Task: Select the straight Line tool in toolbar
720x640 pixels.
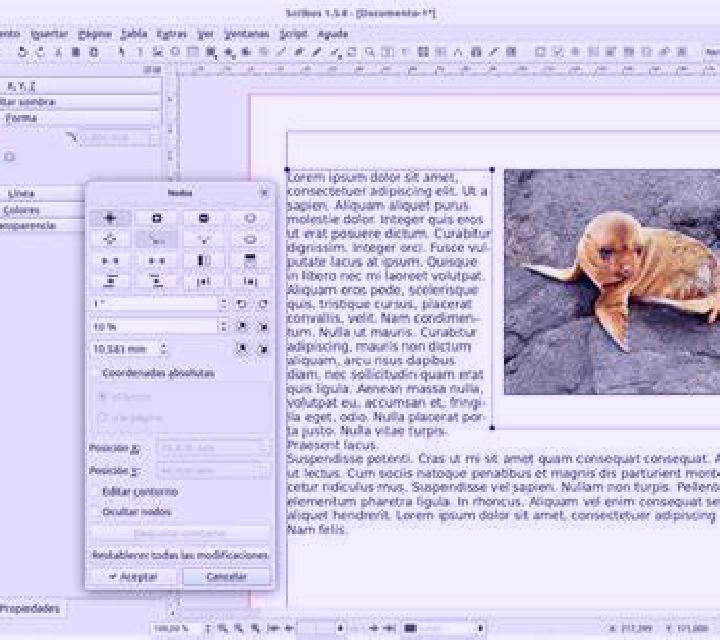Action: point(281,52)
